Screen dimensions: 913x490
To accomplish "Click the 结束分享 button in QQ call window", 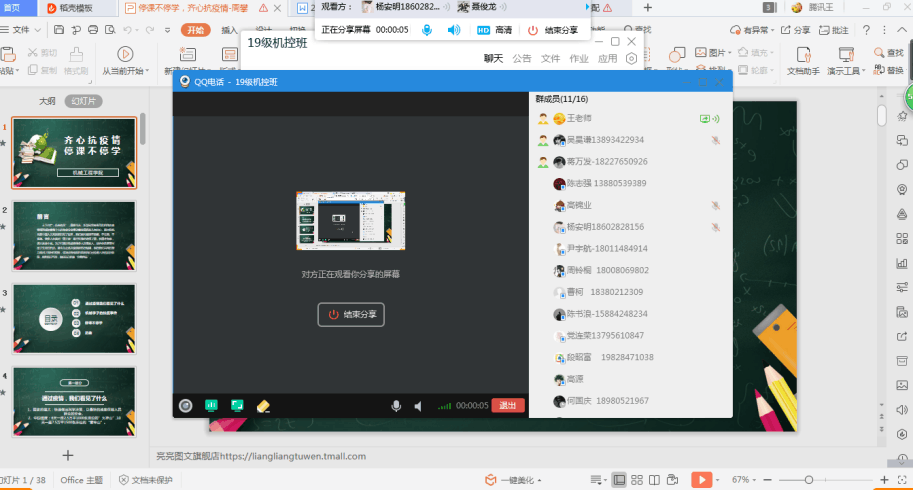I will (x=351, y=314).
